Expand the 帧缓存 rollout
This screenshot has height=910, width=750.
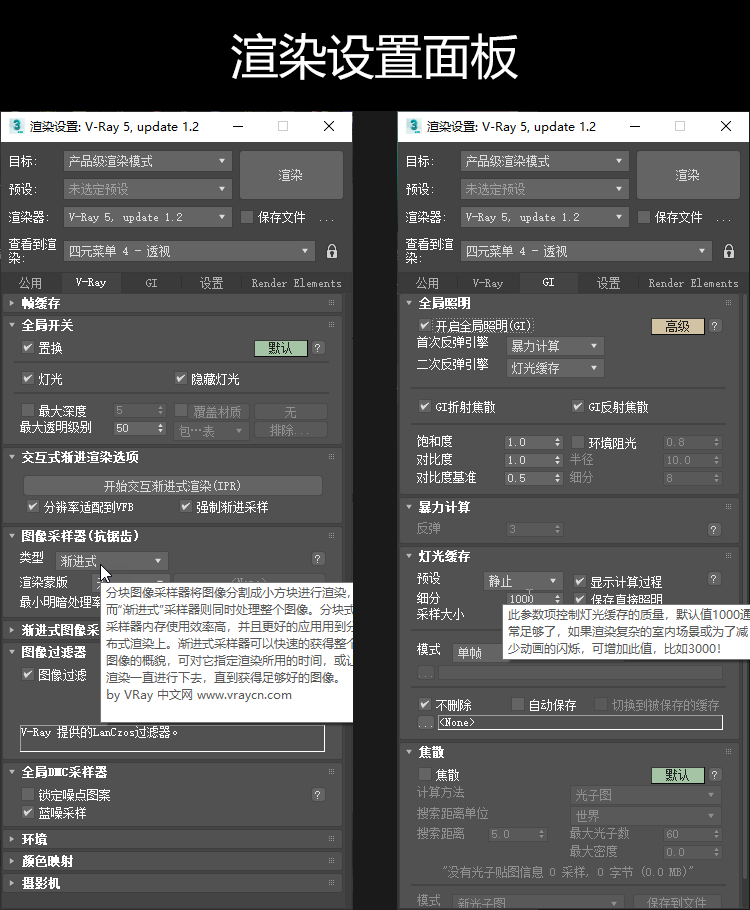click(x=12, y=303)
